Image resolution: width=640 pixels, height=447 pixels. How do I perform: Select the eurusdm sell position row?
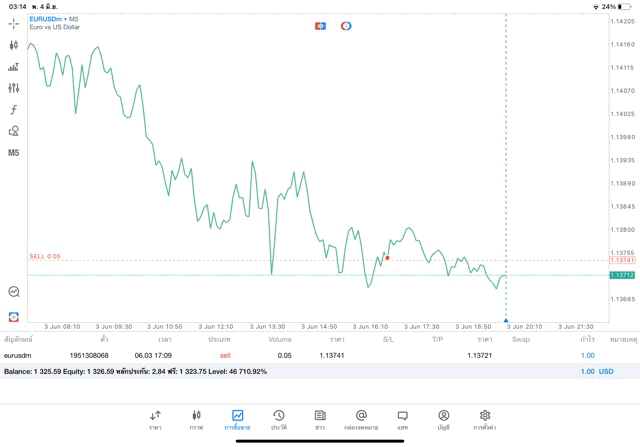[x=300, y=355]
